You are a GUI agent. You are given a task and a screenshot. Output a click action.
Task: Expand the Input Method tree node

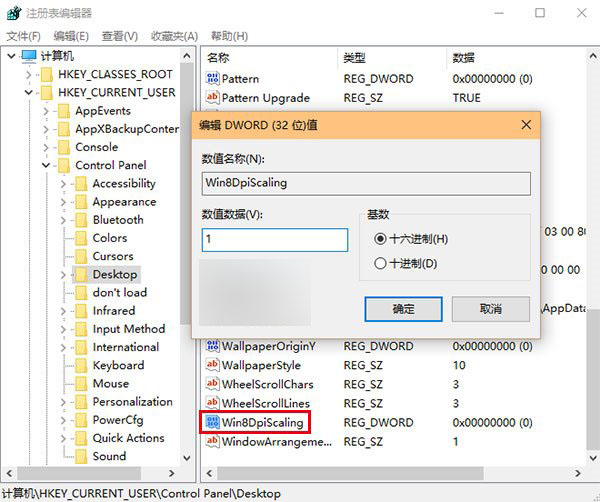pos(63,329)
